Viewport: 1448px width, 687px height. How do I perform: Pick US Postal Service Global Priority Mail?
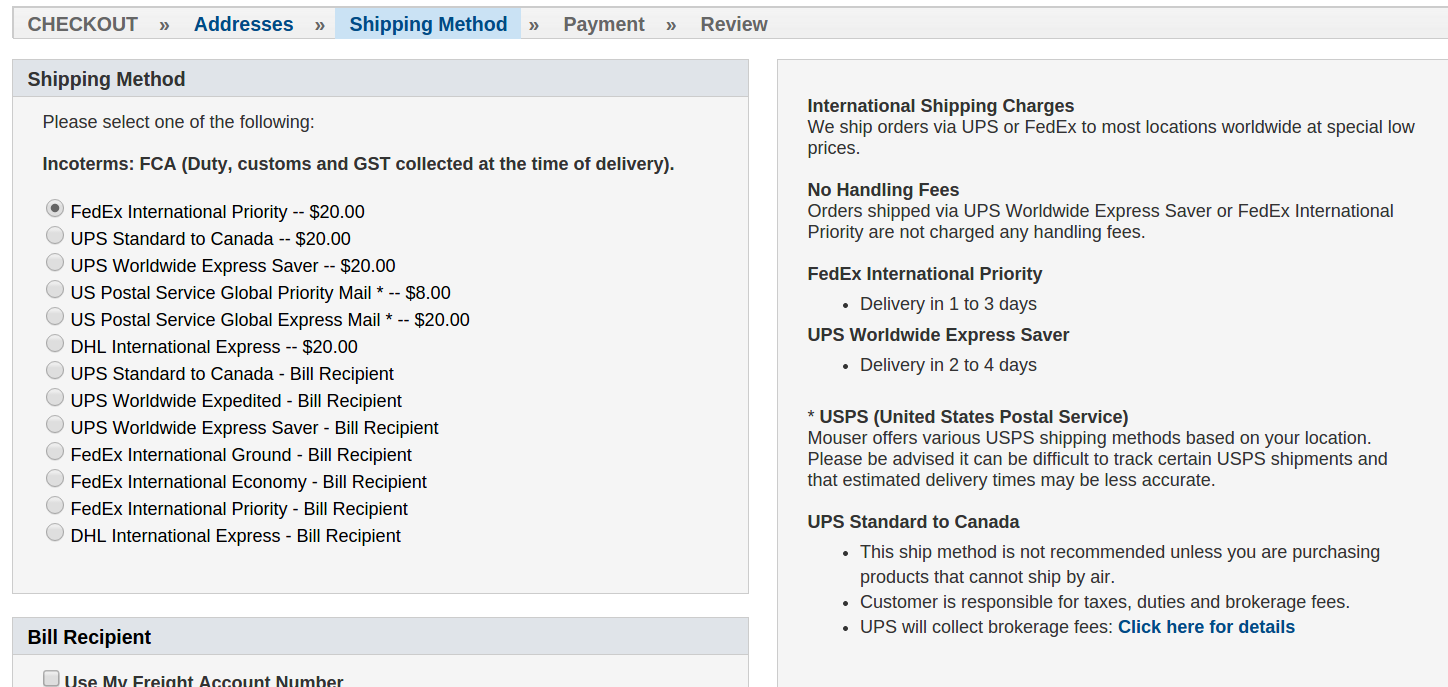[x=55, y=290]
